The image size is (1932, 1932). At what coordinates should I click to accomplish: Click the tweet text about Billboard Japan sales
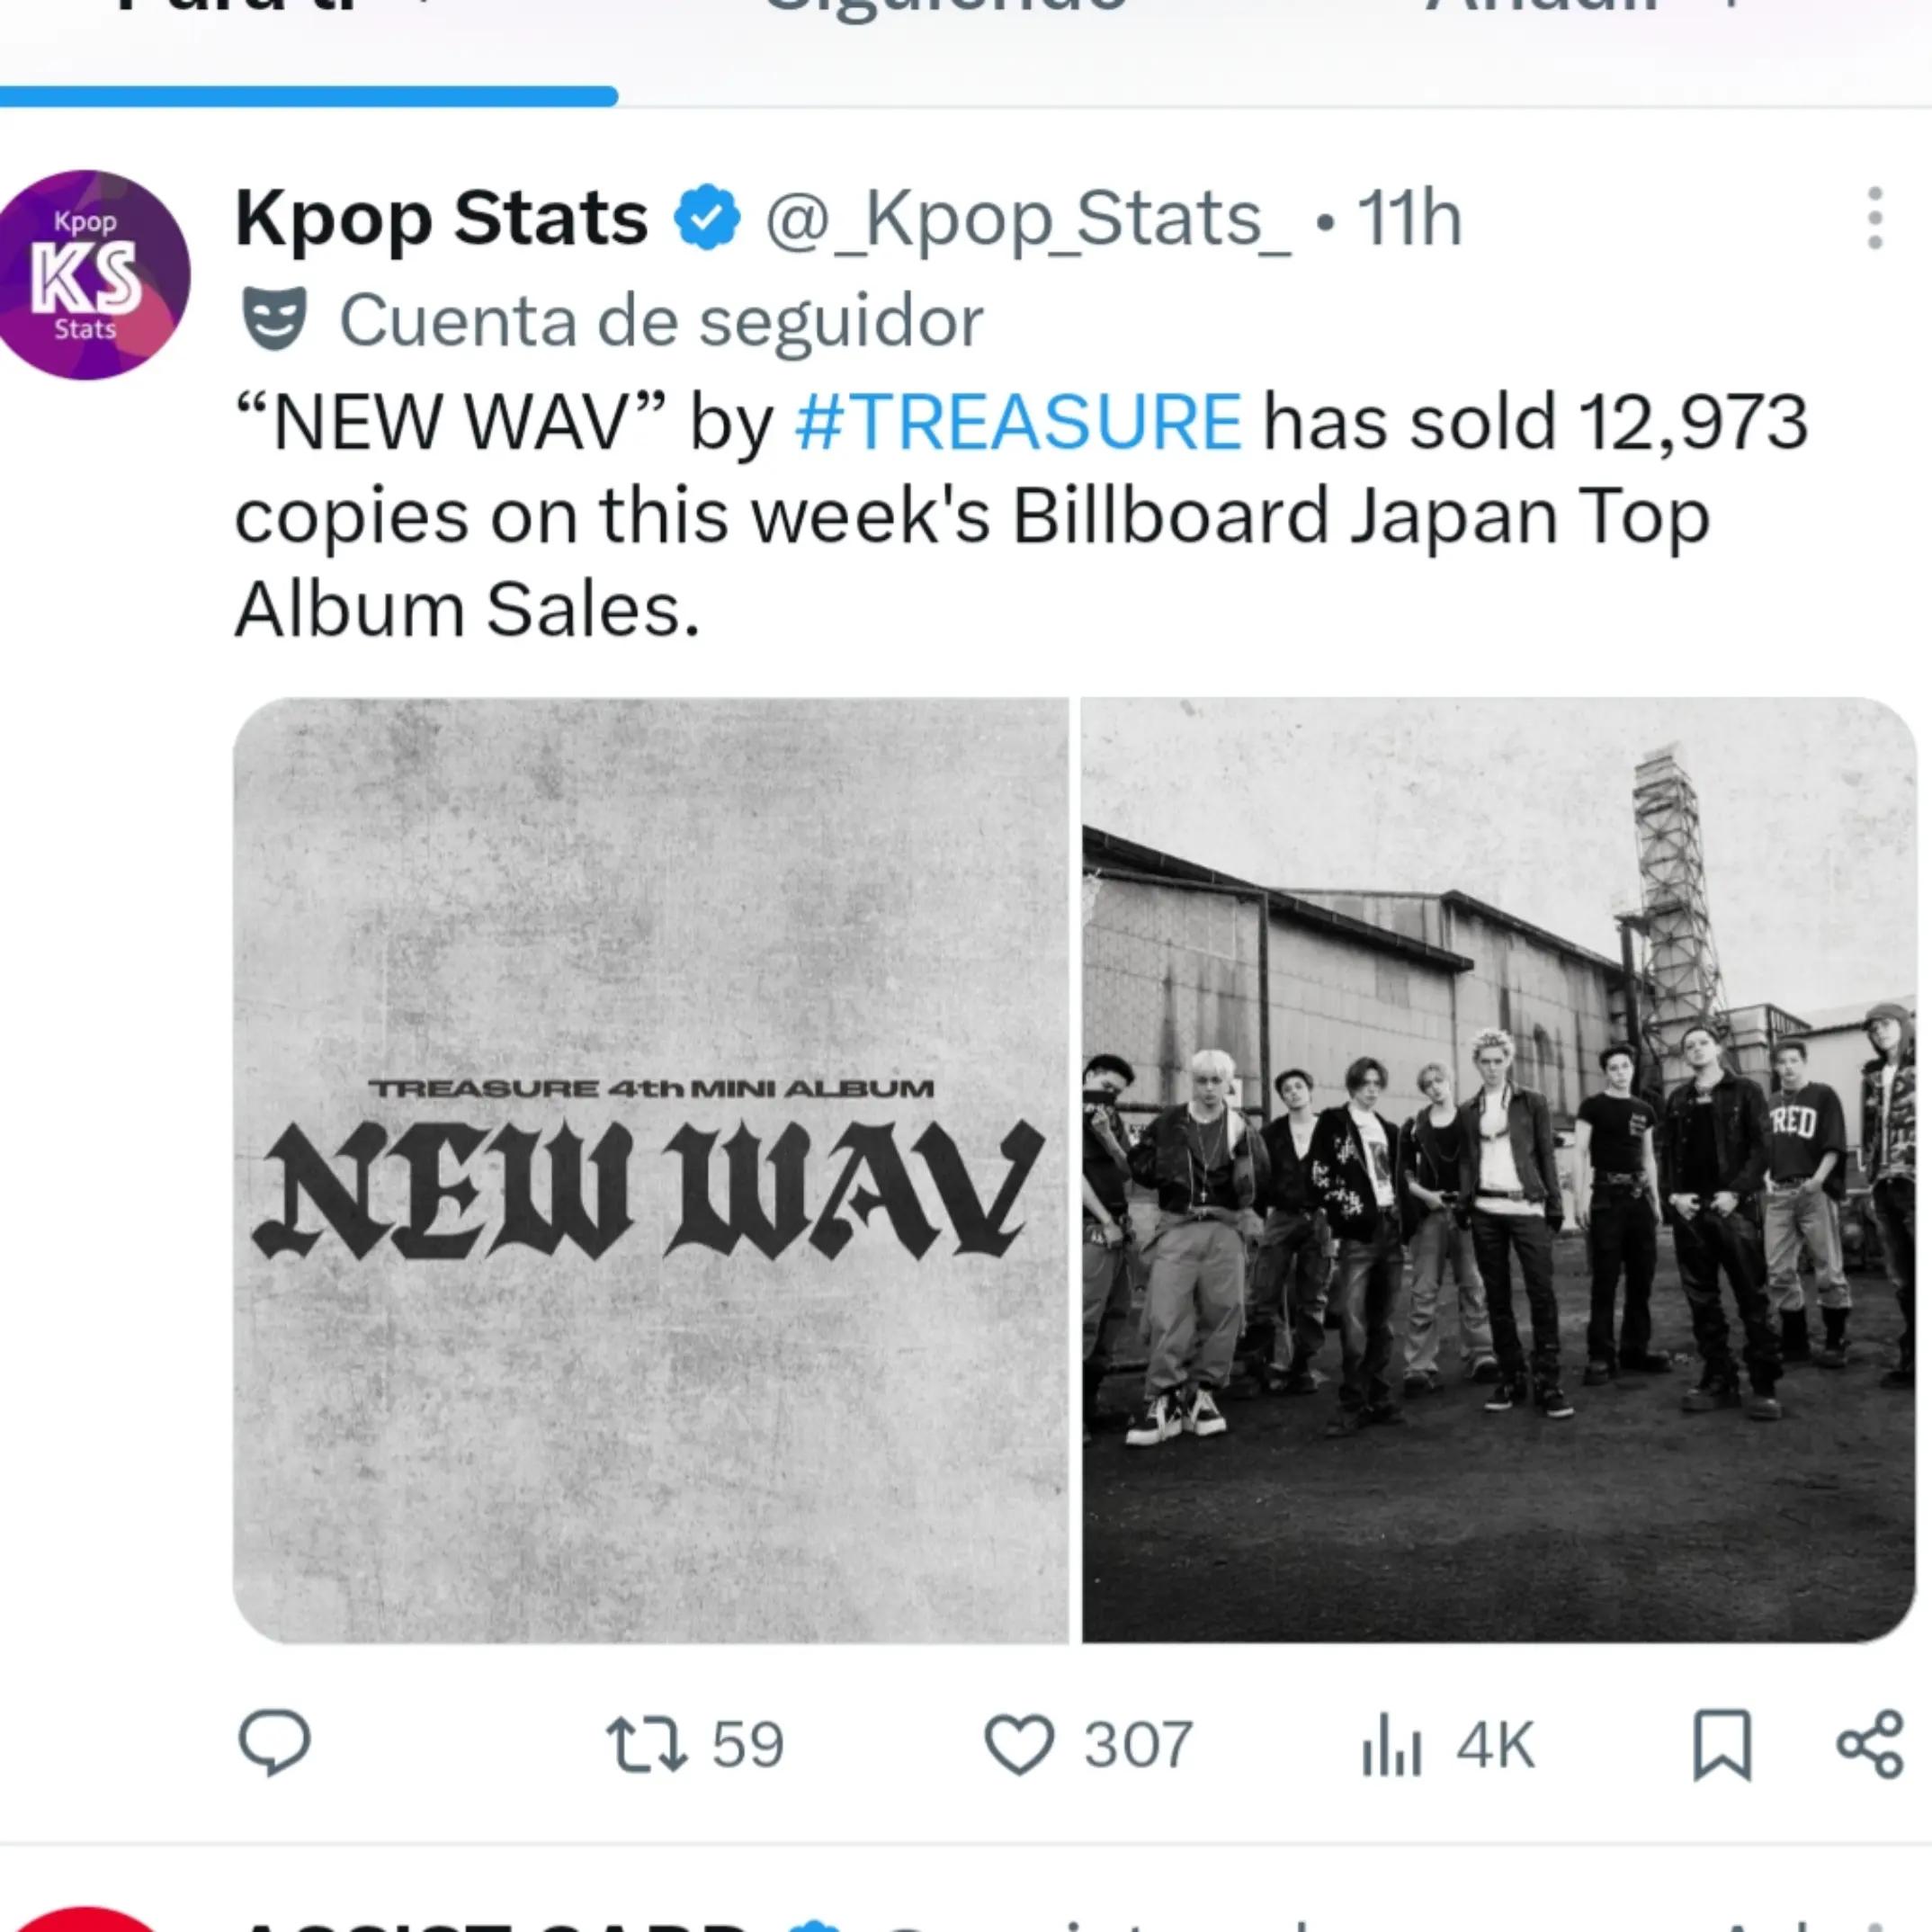[x=1021, y=516]
